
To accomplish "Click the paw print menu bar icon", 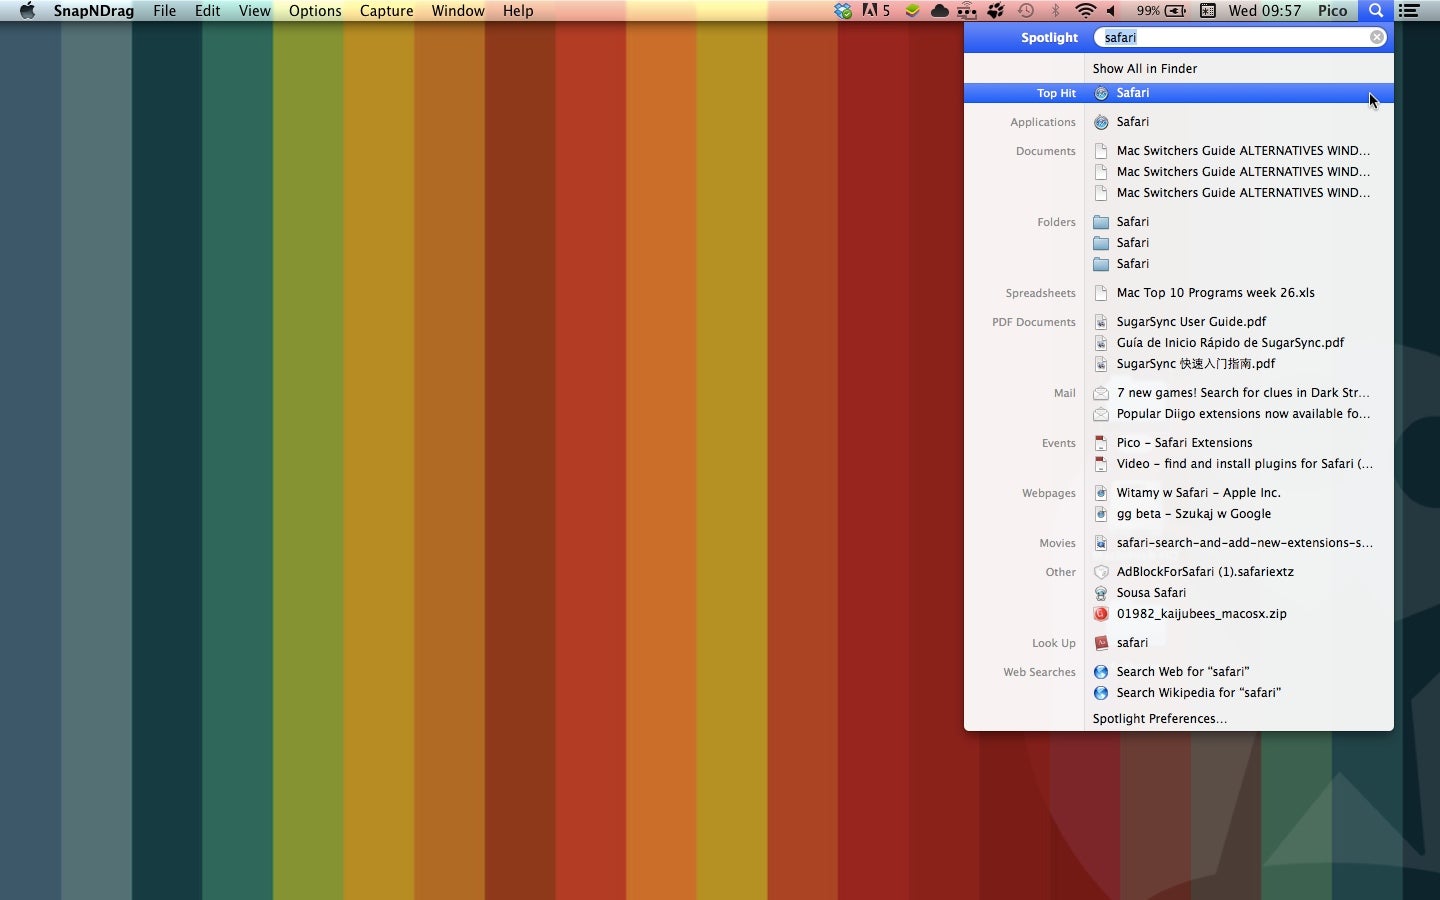I will pyautogui.click(x=996, y=11).
